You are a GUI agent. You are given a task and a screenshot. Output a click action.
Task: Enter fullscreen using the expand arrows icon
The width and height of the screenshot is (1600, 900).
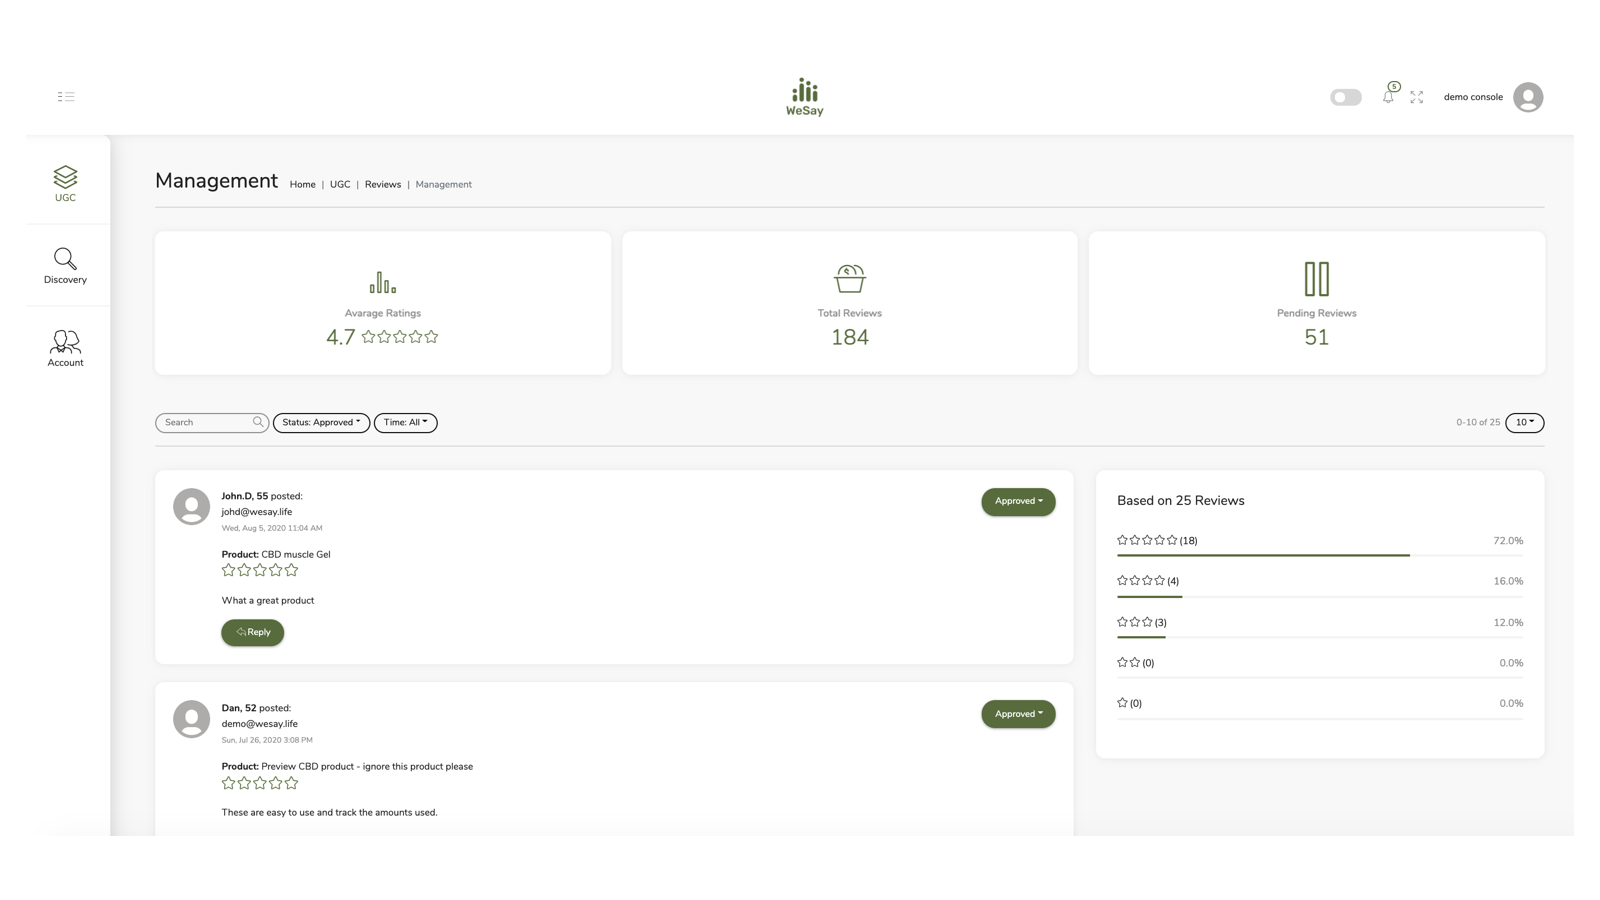(x=1417, y=97)
